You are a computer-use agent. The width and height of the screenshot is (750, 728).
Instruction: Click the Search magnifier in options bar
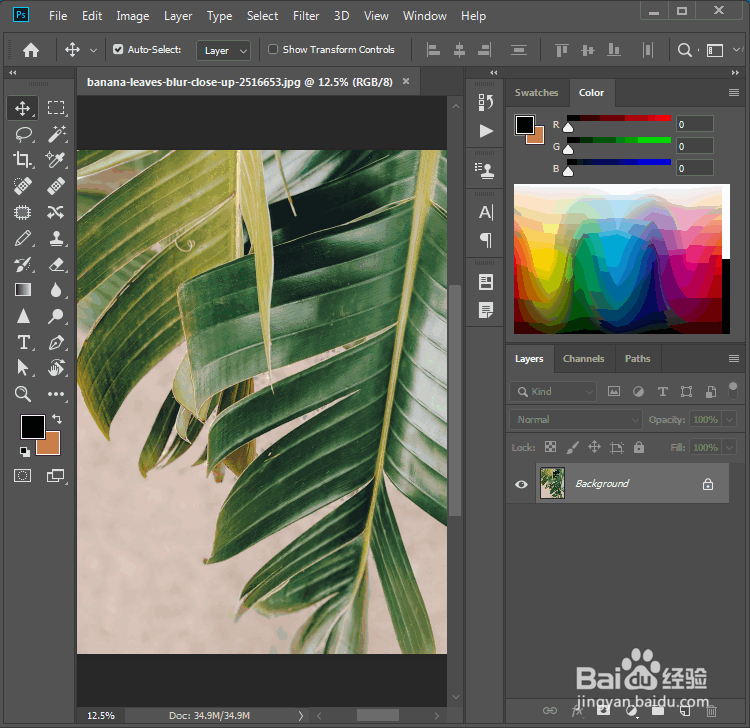(685, 50)
